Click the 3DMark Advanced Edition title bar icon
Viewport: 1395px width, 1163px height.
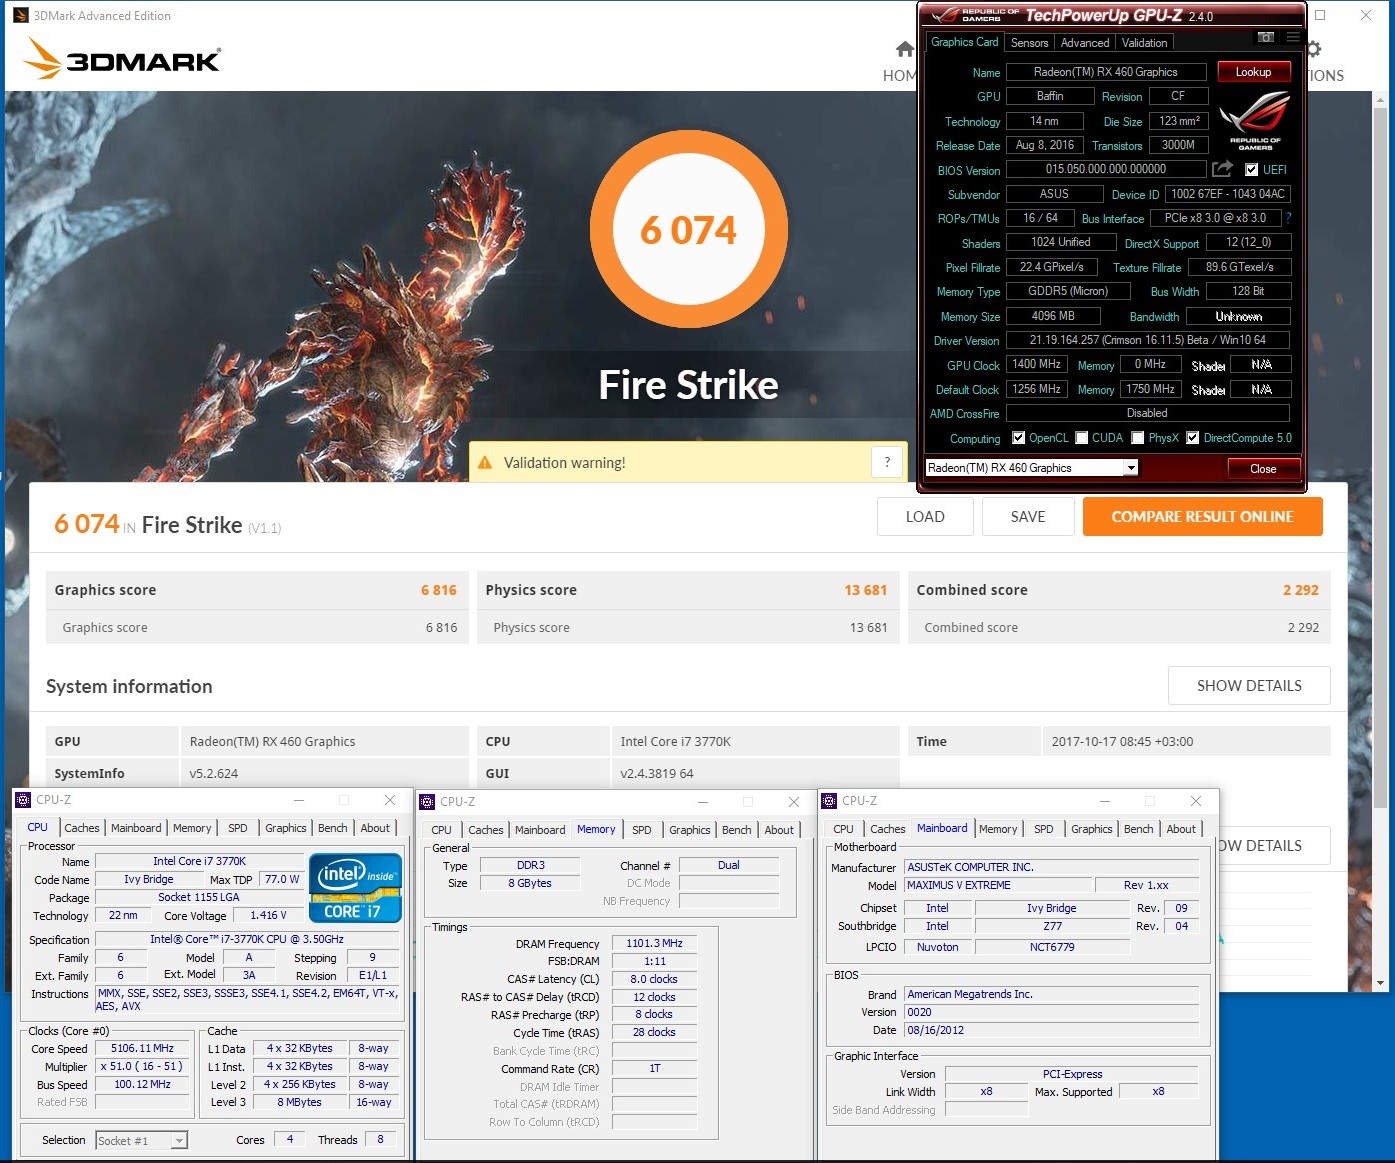tap(20, 15)
